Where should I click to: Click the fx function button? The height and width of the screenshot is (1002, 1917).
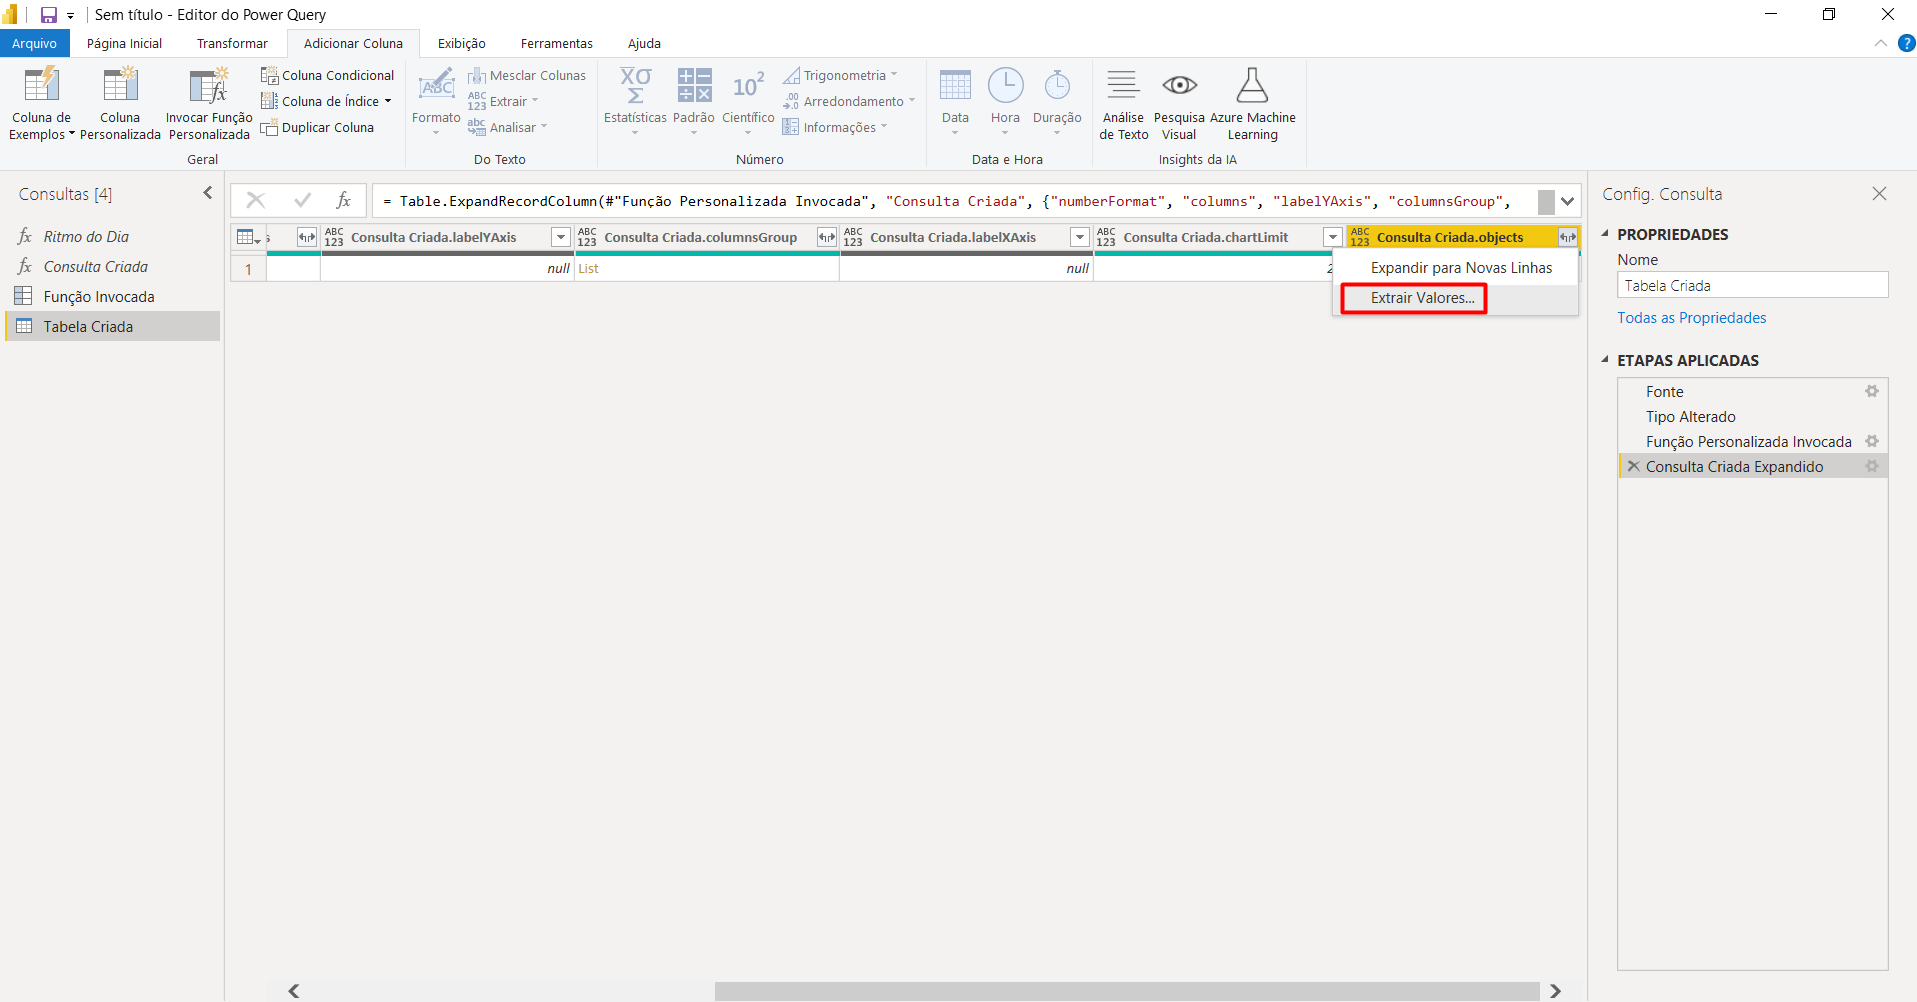point(343,200)
